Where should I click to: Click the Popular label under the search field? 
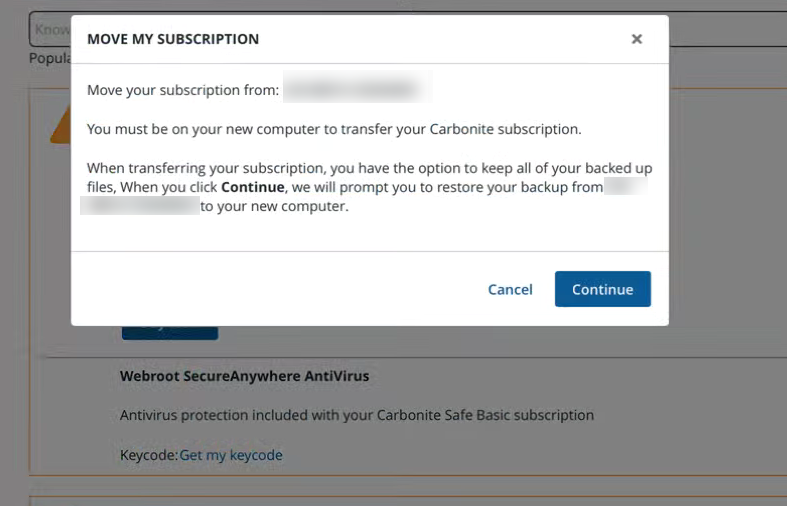[49, 58]
